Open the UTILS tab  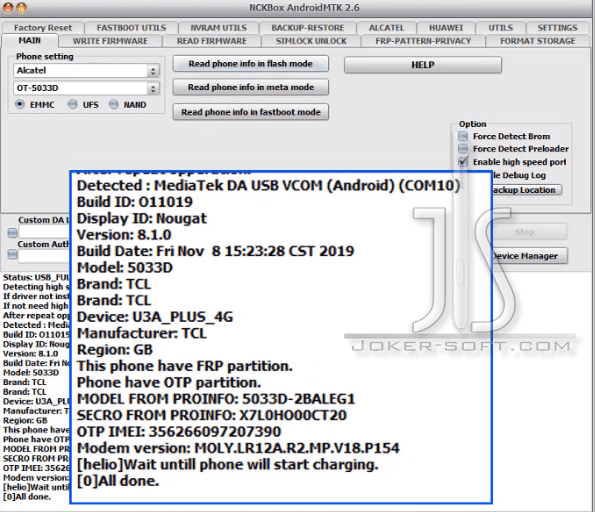click(501, 28)
